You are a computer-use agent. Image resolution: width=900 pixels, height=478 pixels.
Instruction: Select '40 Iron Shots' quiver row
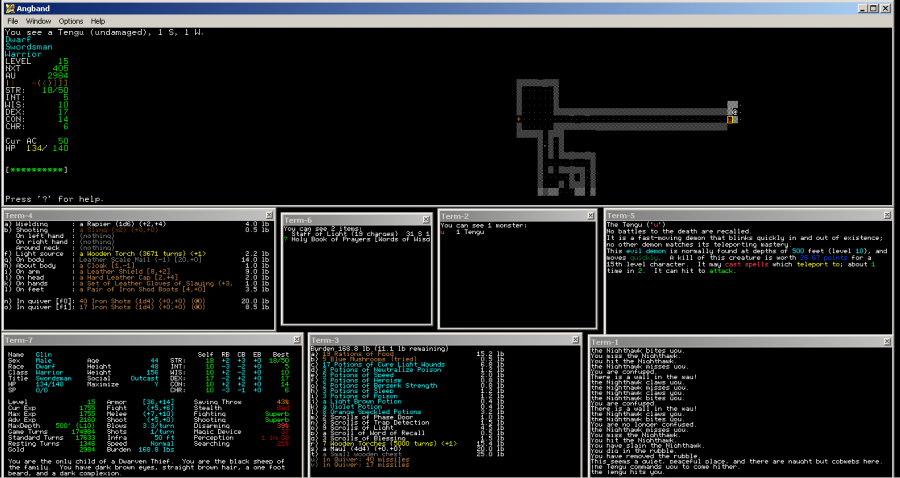click(137, 301)
